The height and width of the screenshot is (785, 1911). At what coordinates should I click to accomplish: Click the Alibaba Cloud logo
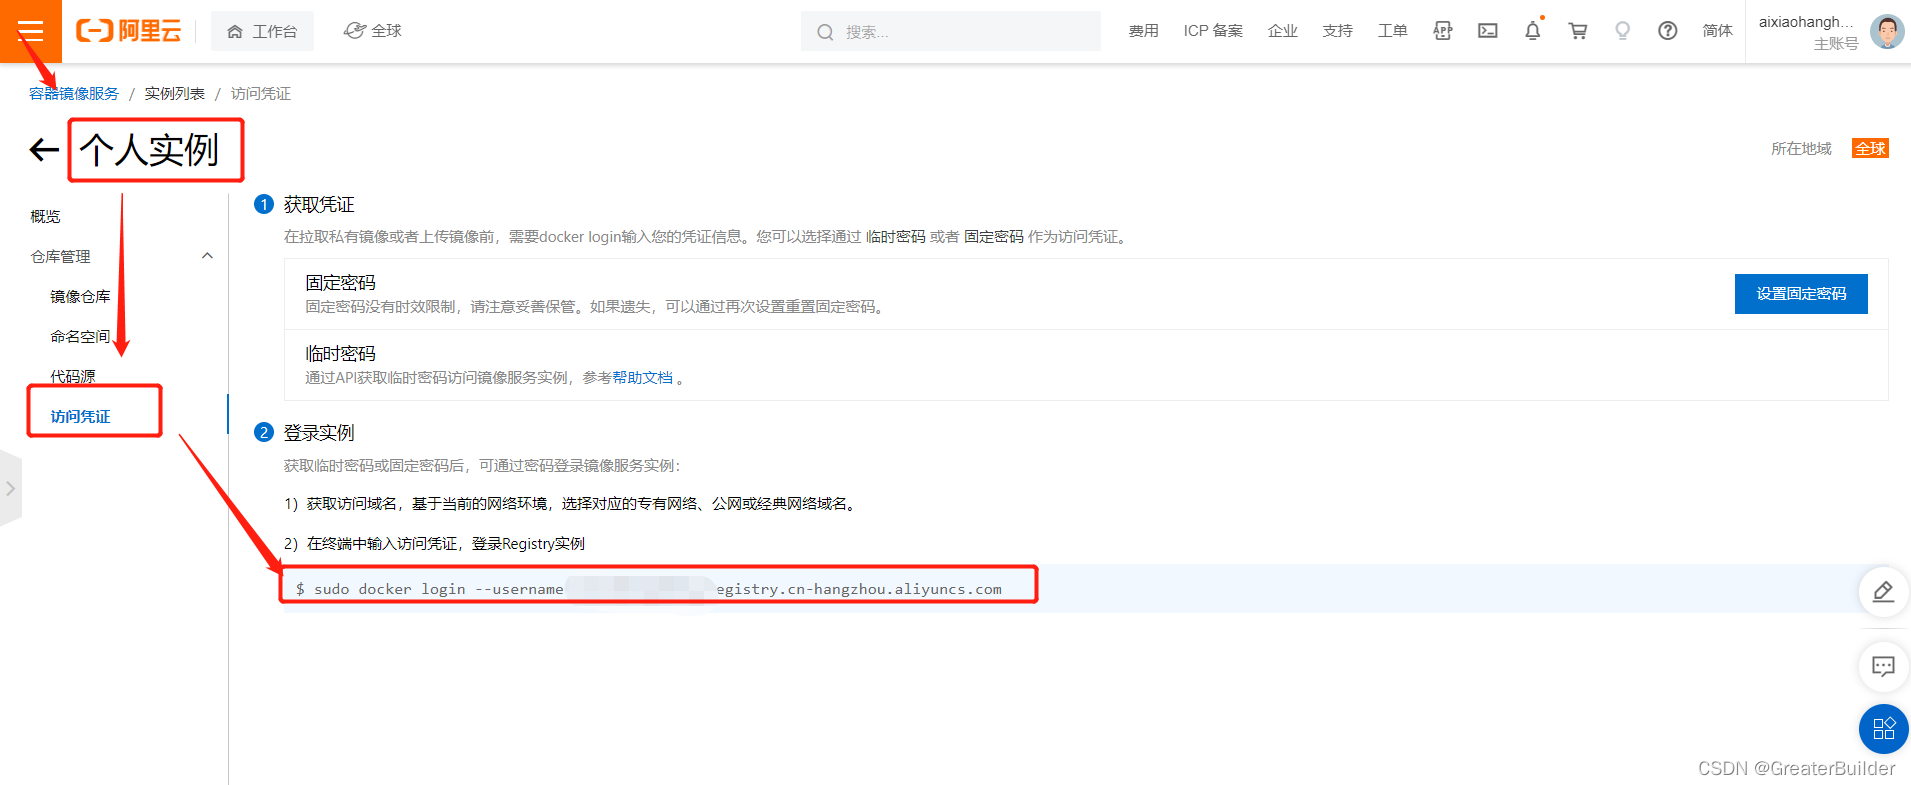click(x=129, y=31)
